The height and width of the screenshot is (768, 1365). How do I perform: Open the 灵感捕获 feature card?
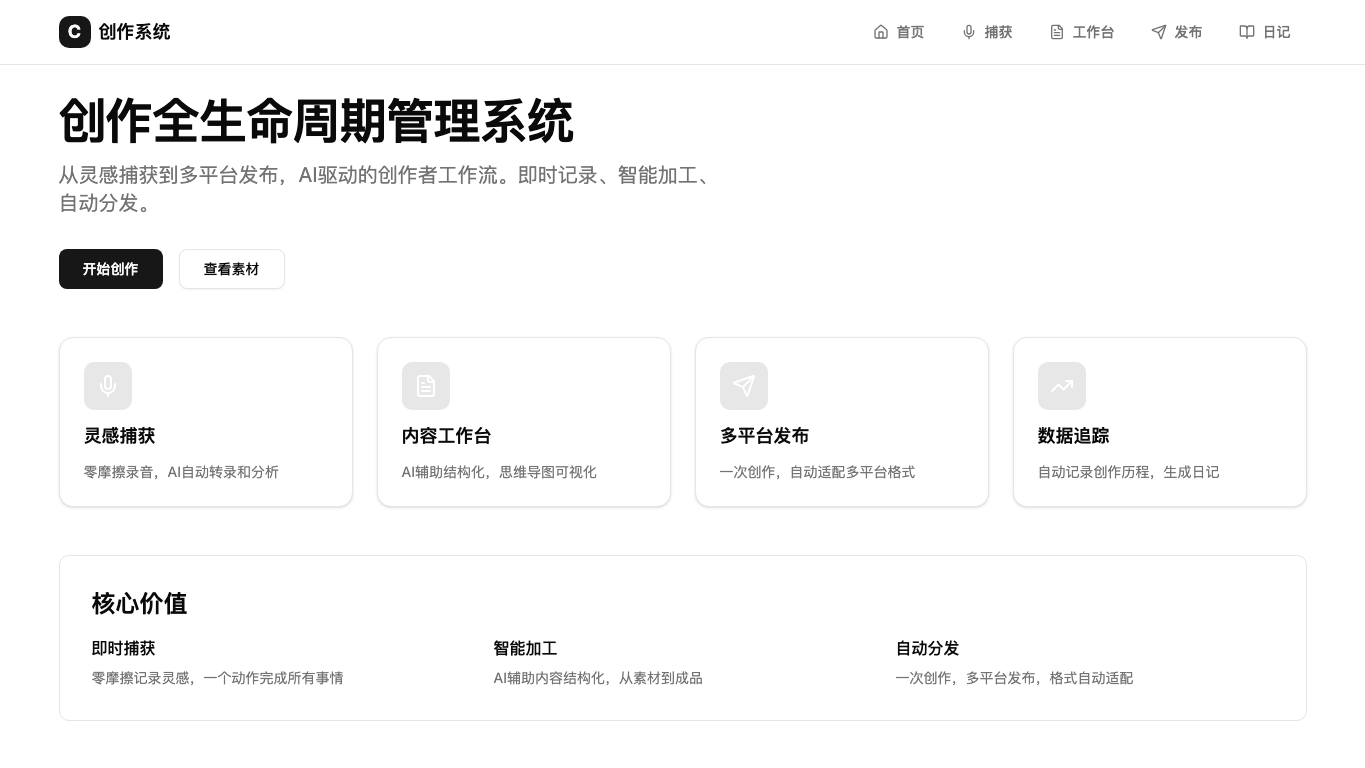point(206,421)
